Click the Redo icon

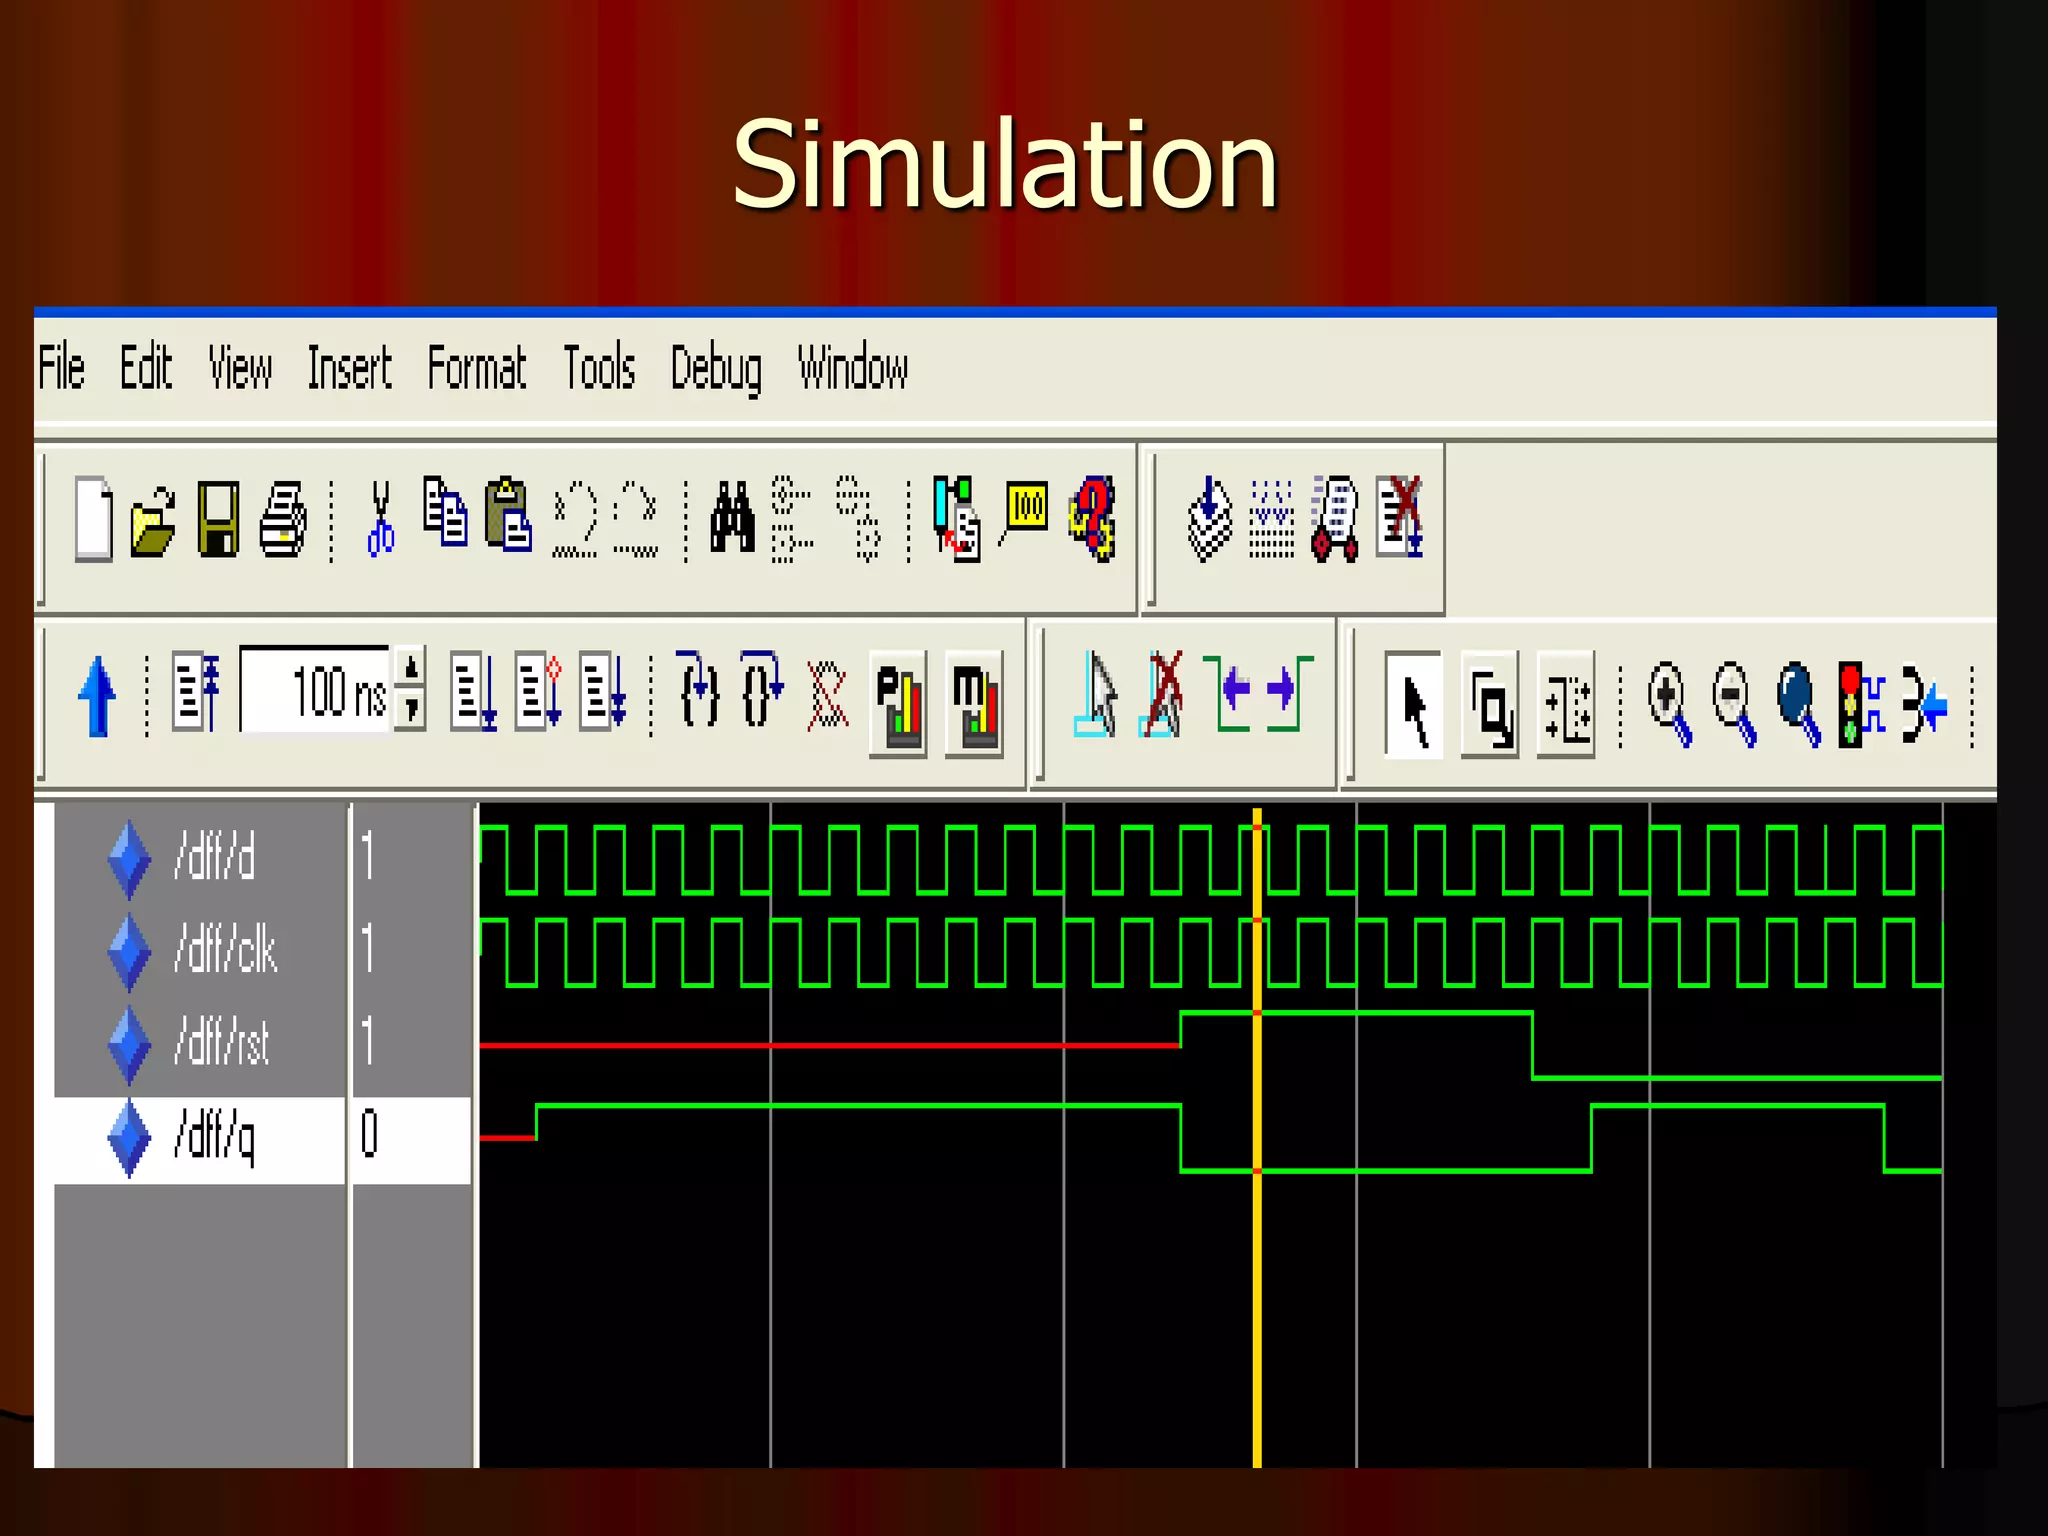point(637,519)
